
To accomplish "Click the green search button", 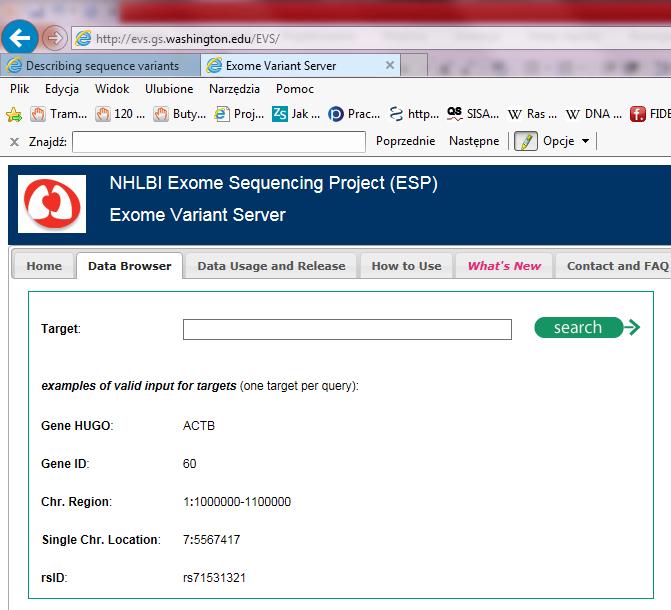I will [x=587, y=327].
